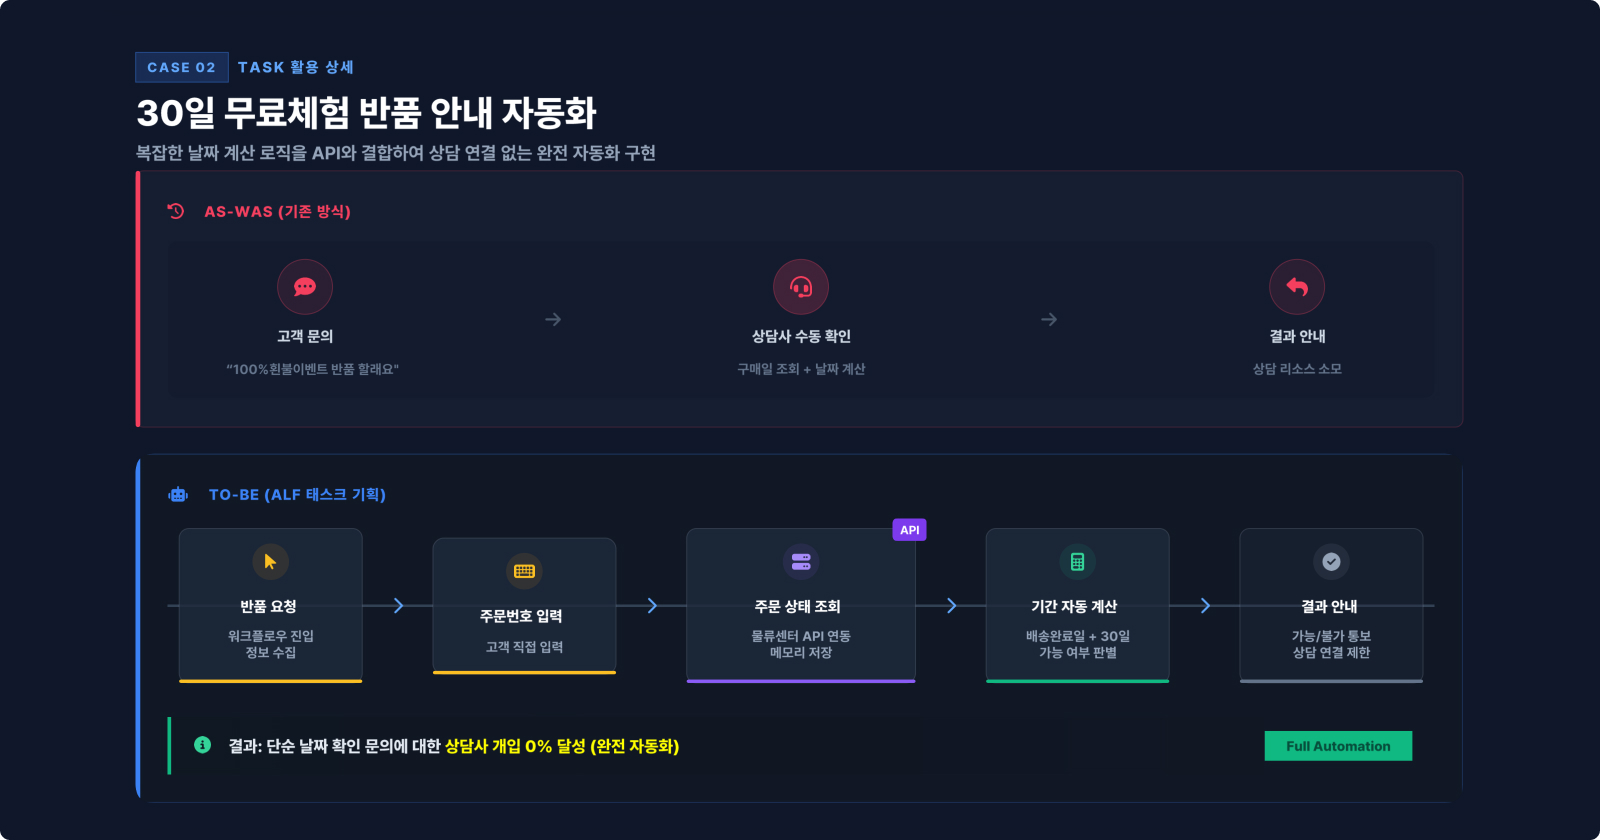Click the 결과 안내 checkmark icon

coord(1331,562)
